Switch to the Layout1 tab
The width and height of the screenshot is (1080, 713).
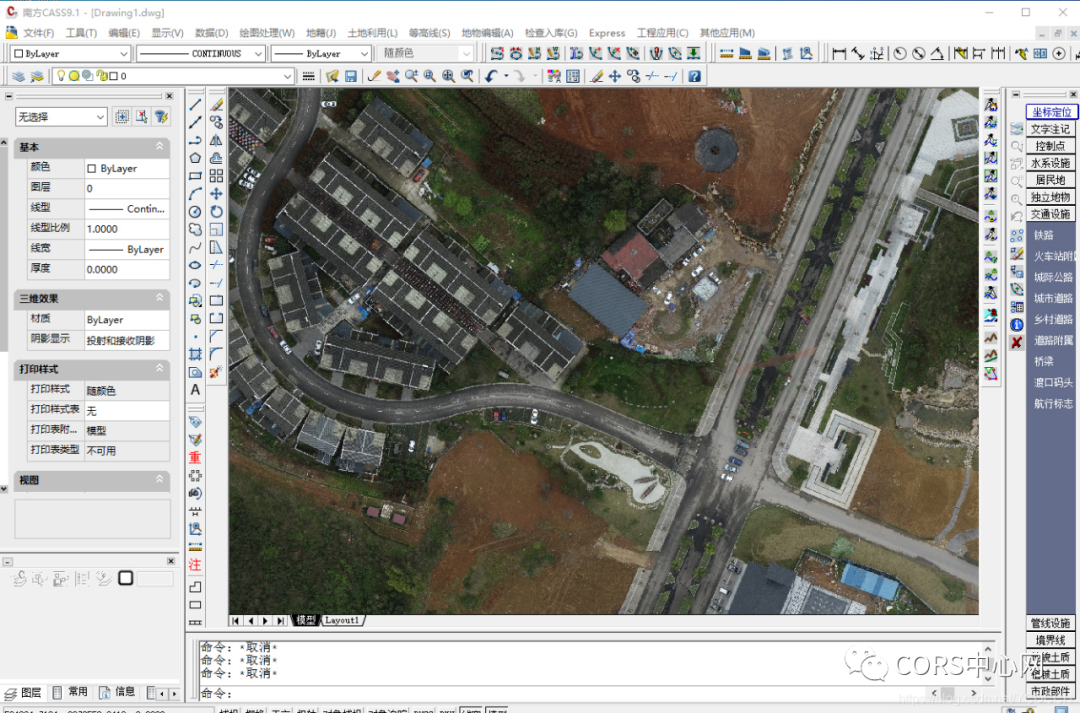[x=342, y=620]
